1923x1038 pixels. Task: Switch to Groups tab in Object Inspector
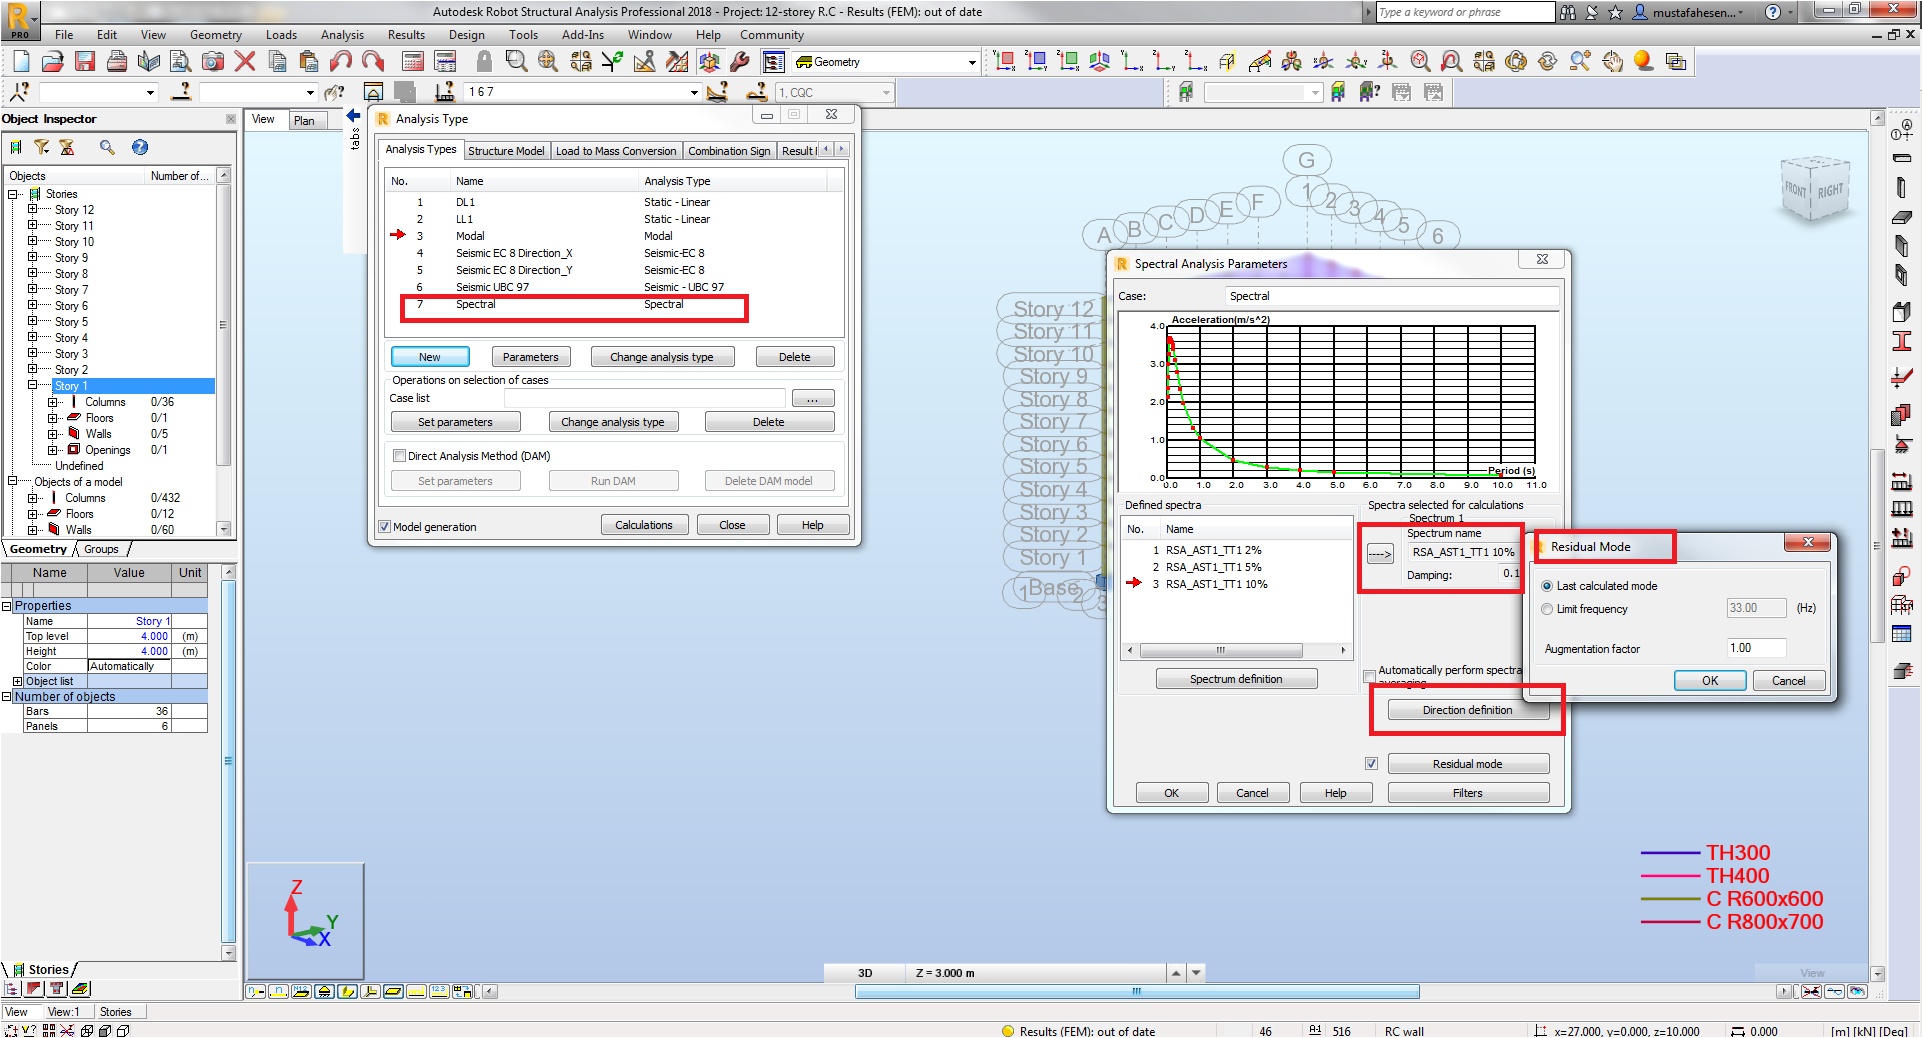(101, 549)
